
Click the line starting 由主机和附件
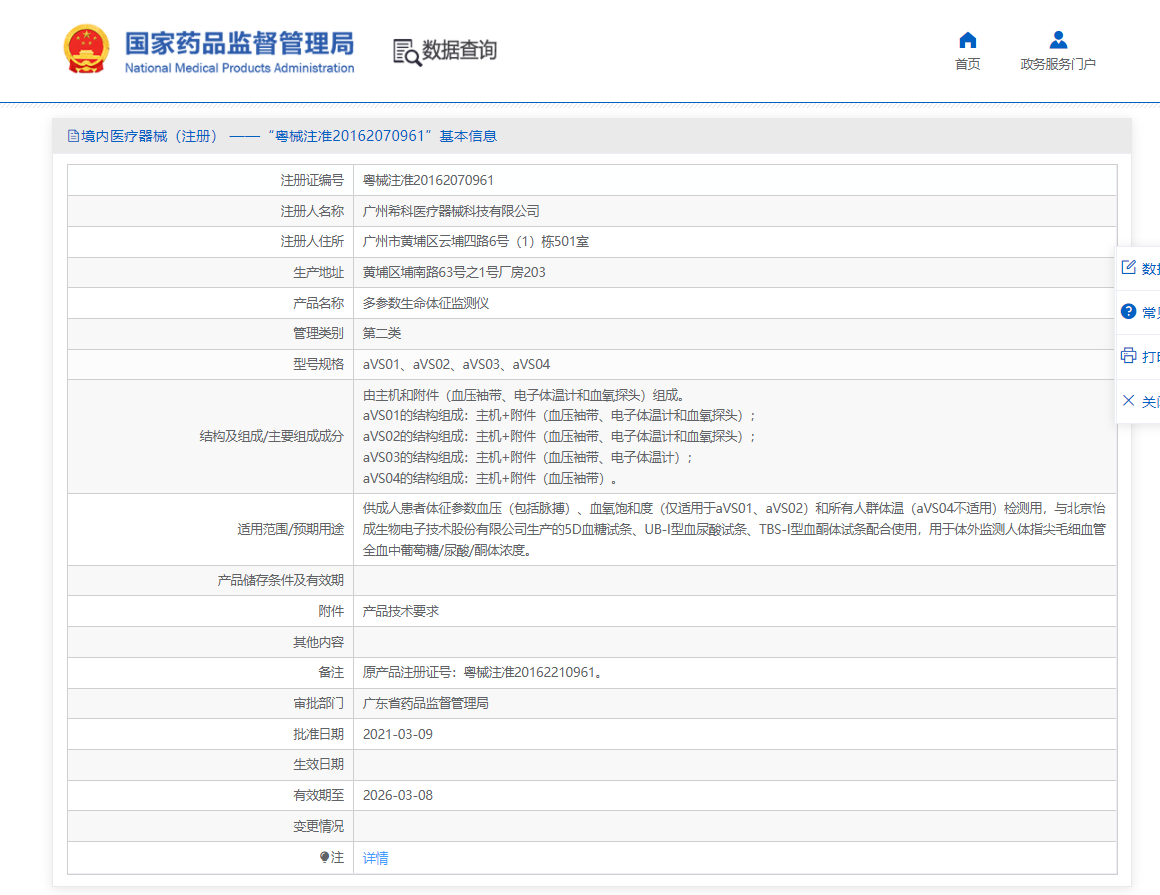(524, 396)
